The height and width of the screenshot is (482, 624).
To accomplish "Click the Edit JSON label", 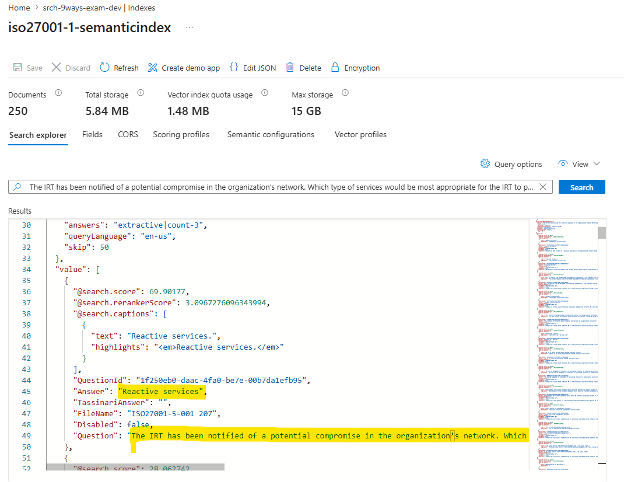I will [x=260, y=68].
